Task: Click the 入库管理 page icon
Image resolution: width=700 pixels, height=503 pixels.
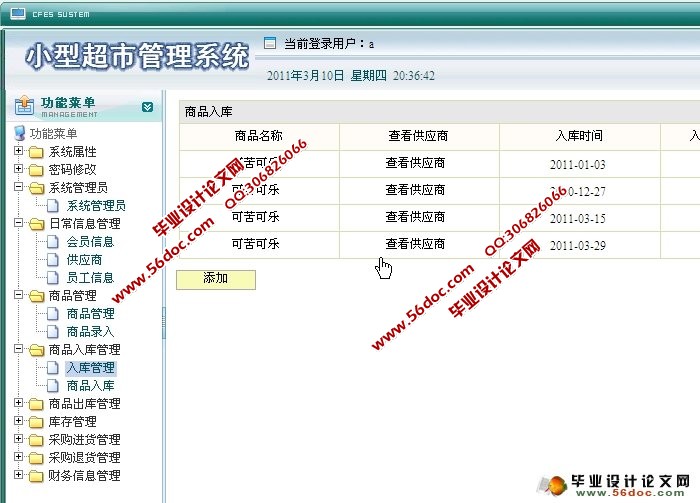Action: [x=53, y=368]
